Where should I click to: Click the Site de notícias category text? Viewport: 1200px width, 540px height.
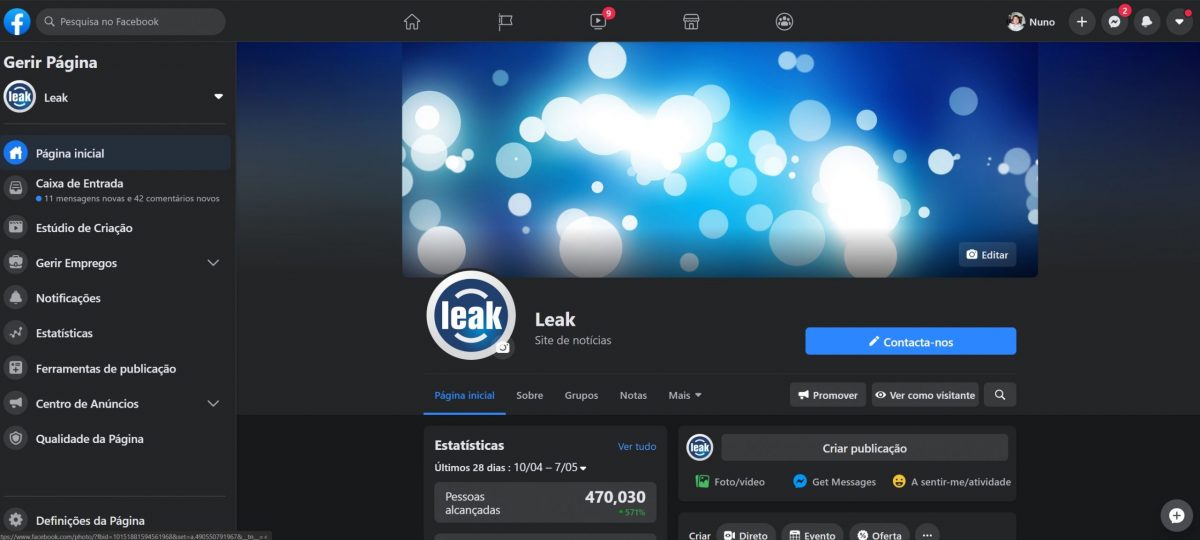tap(573, 340)
